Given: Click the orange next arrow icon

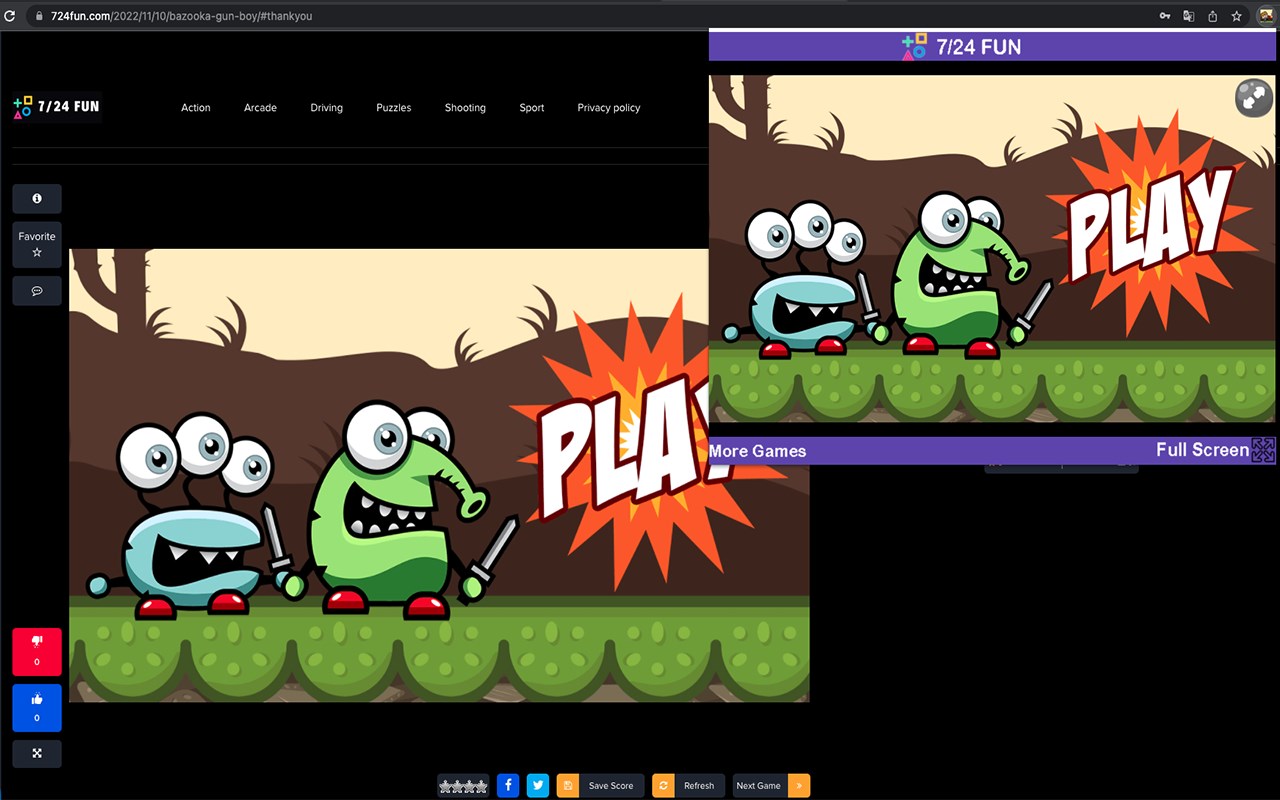Looking at the screenshot, I should click(799, 786).
